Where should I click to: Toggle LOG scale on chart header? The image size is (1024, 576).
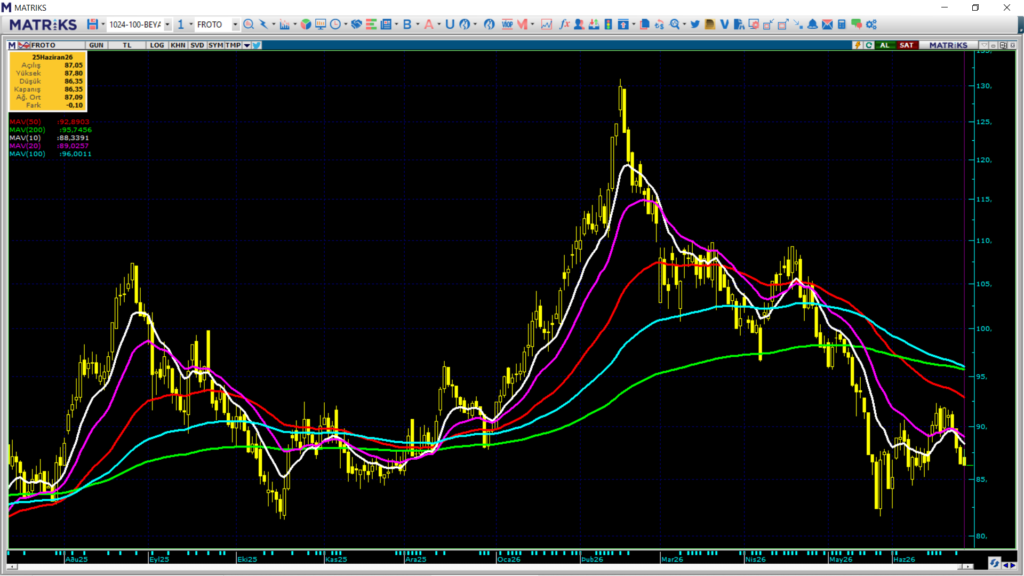[x=157, y=45]
